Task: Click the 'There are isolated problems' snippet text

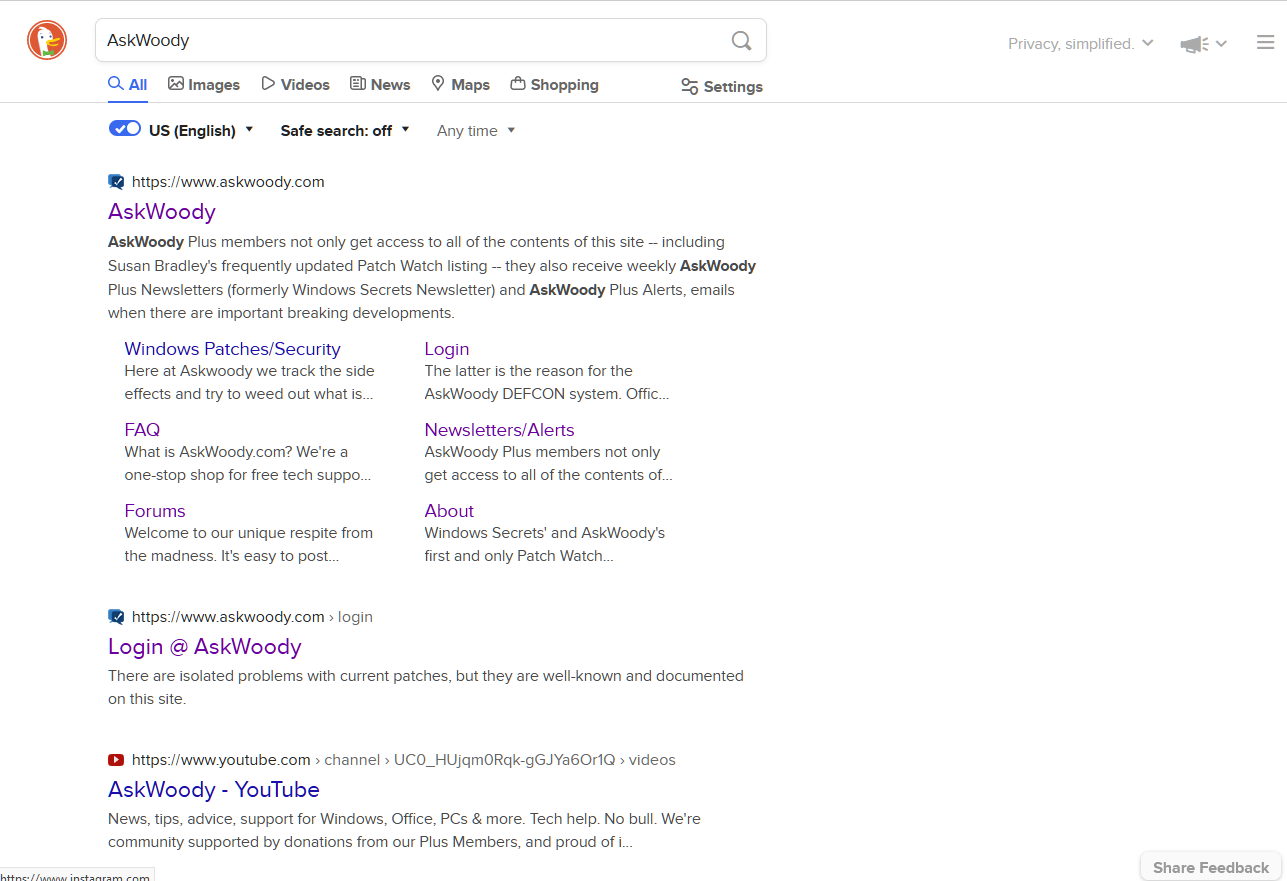Action: [426, 687]
